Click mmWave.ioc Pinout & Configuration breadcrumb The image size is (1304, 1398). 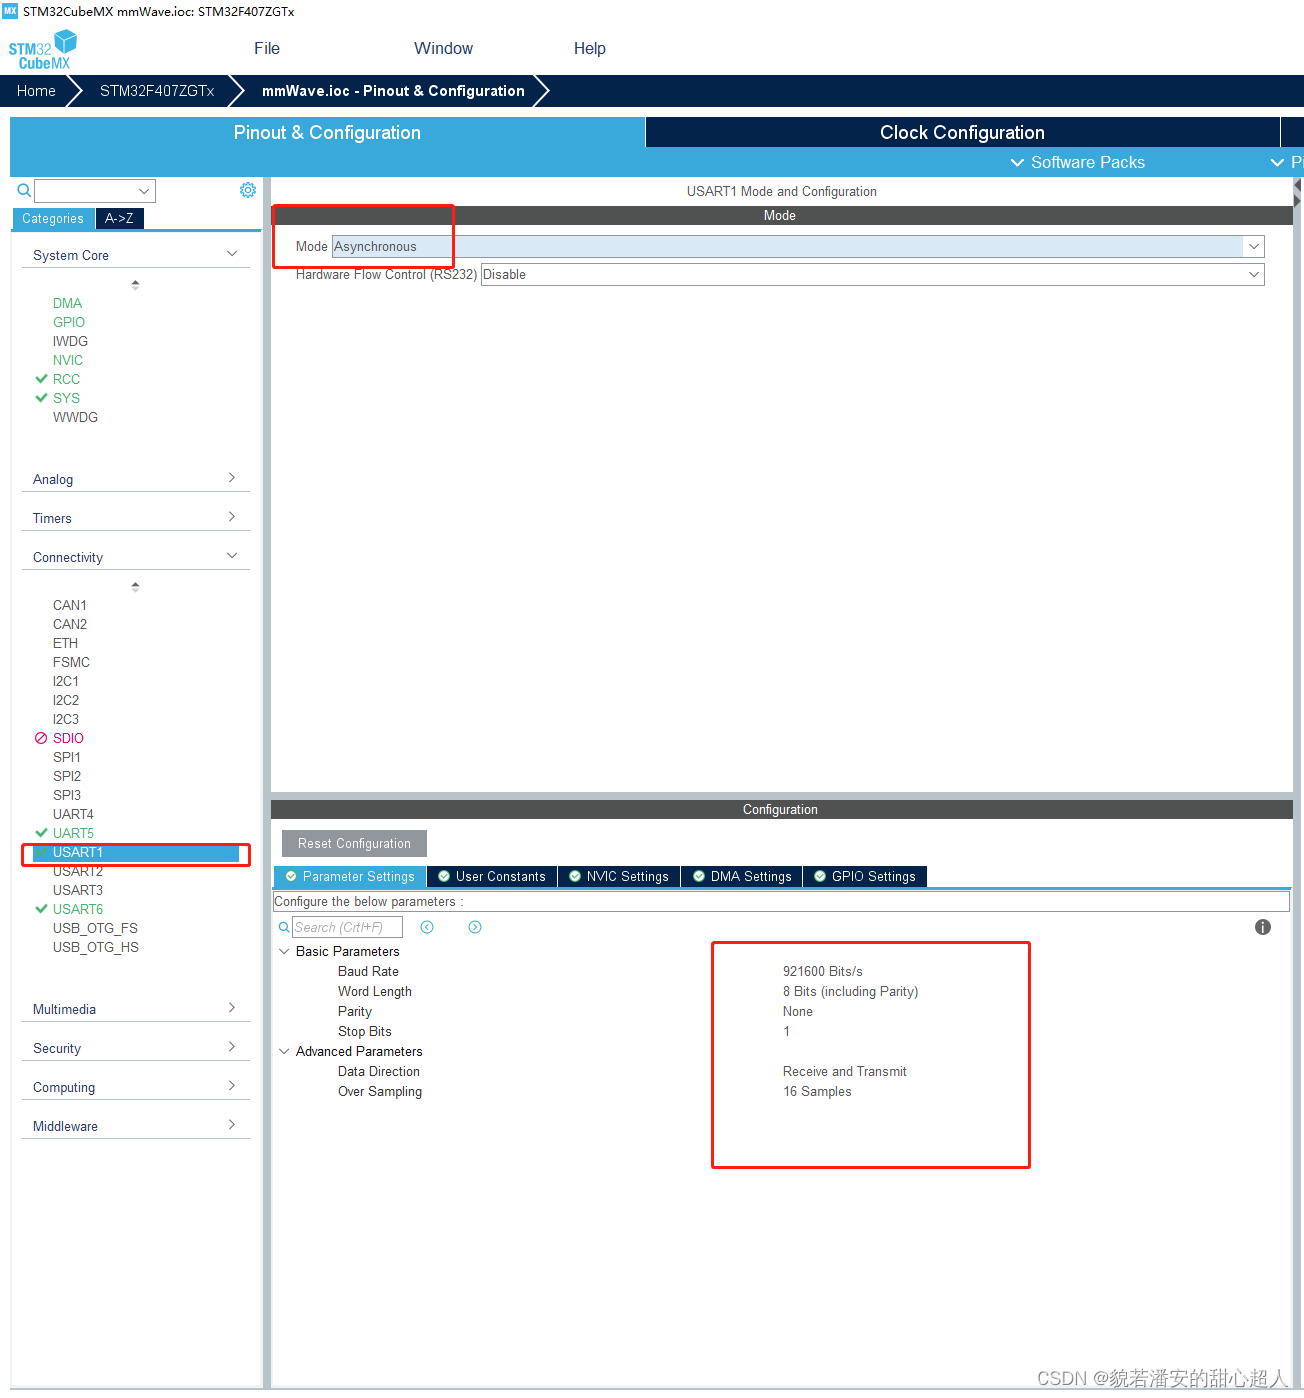coord(393,90)
